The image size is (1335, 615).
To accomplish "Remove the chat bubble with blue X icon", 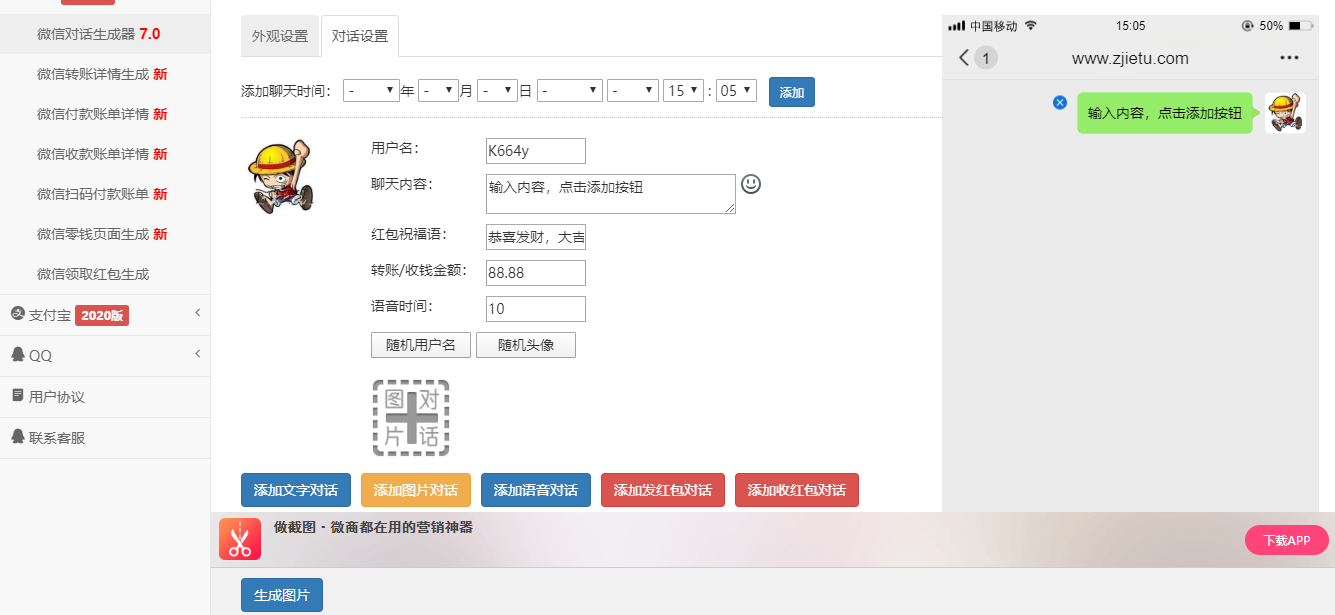I will click(1060, 103).
